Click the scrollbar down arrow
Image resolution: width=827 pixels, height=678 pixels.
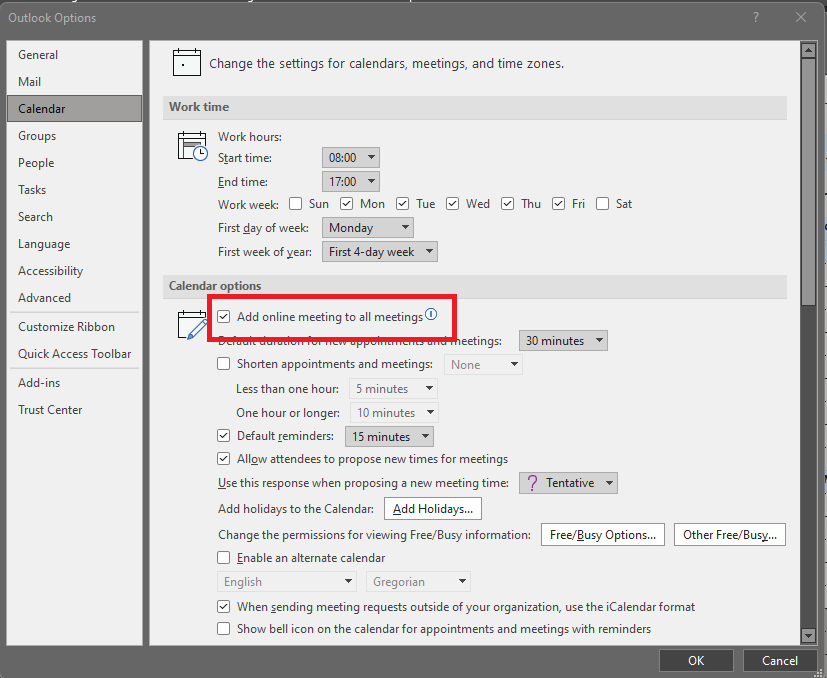808,635
